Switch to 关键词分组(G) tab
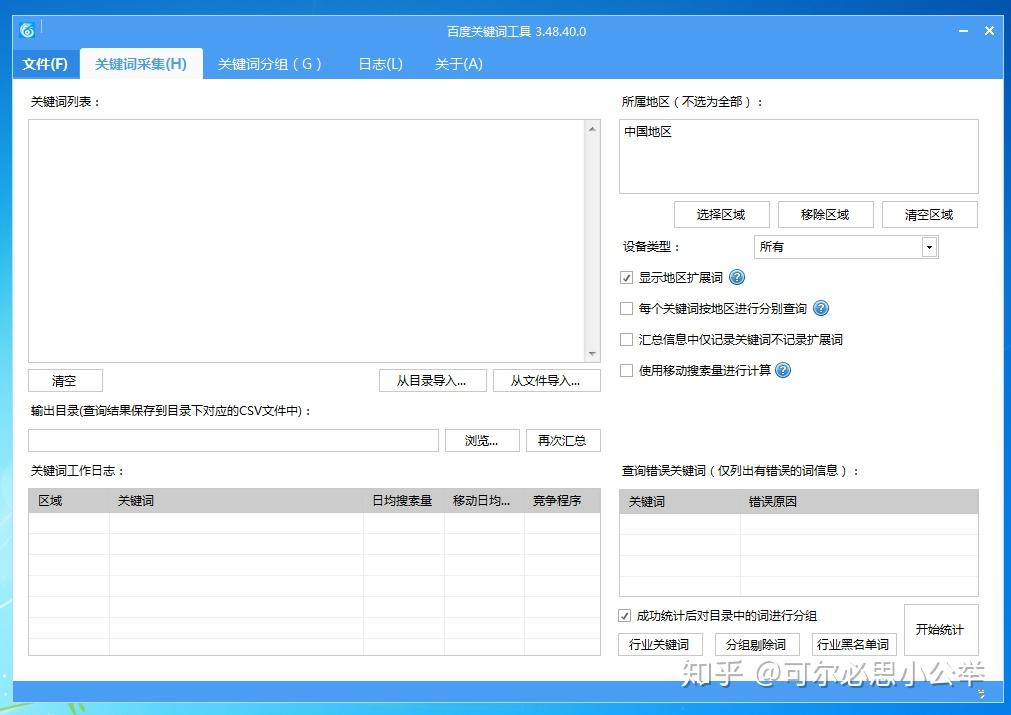 point(270,64)
